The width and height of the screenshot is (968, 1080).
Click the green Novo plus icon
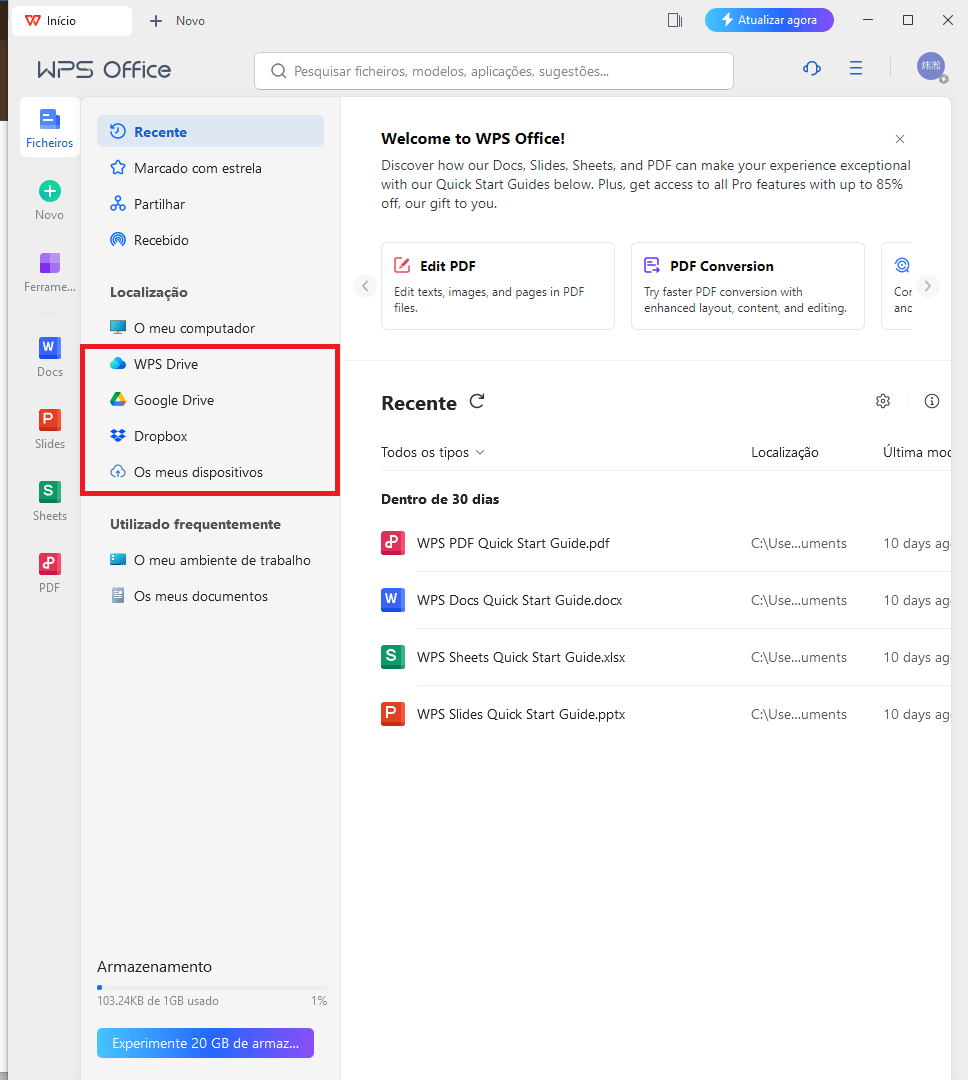pyautogui.click(x=50, y=191)
